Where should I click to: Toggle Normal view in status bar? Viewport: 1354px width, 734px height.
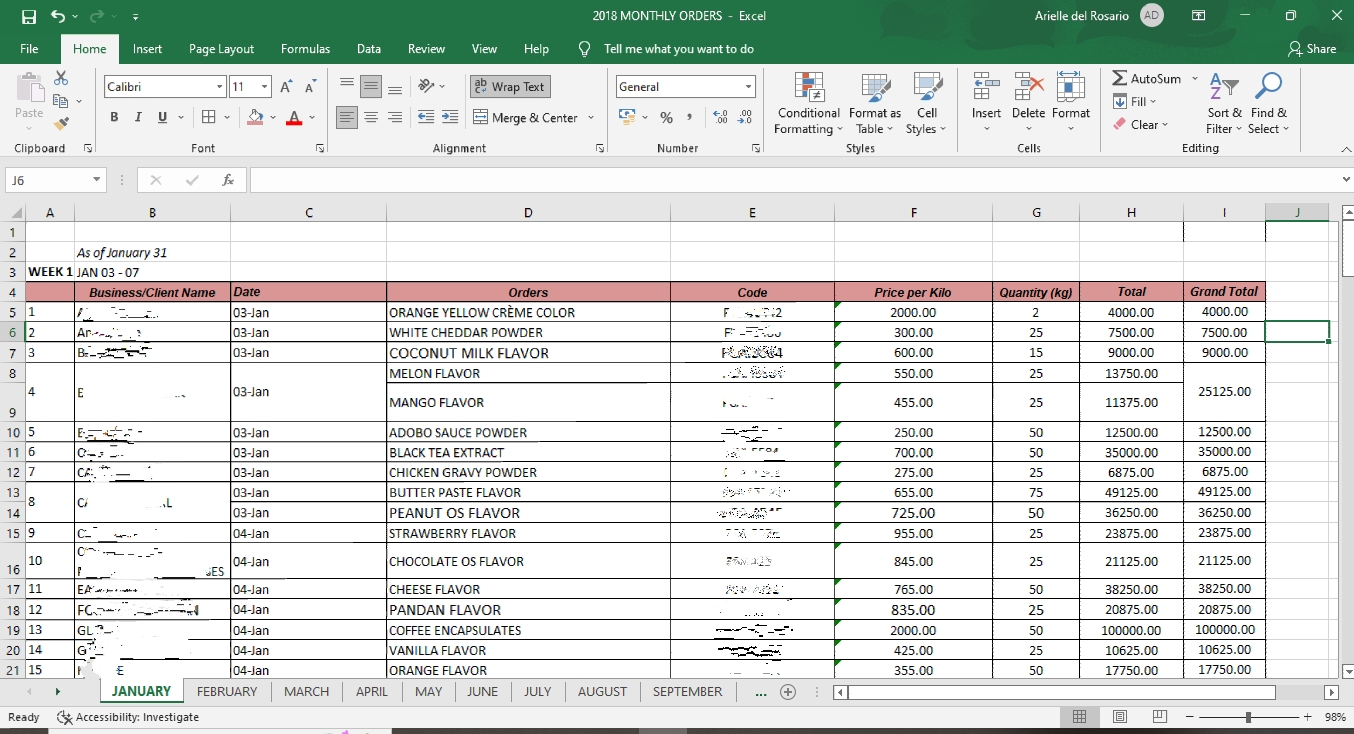[x=1080, y=717]
